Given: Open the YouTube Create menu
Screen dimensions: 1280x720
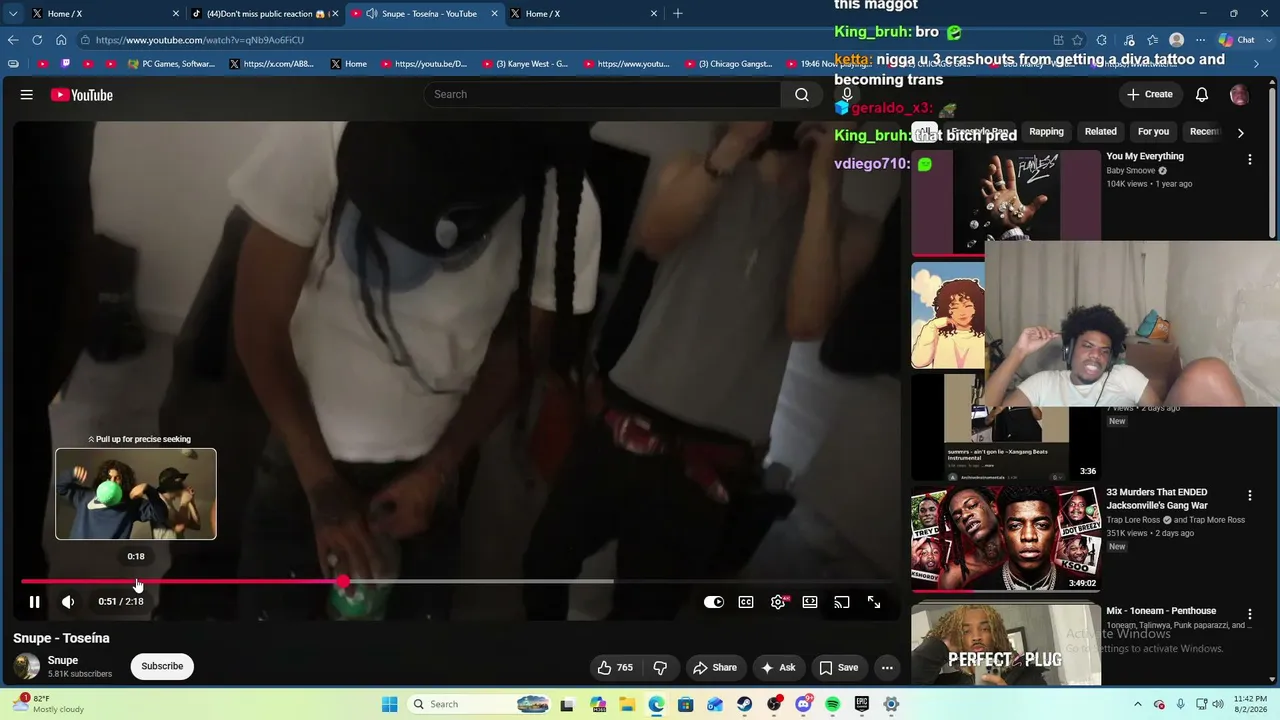Looking at the screenshot, I should pos(1149,94).
